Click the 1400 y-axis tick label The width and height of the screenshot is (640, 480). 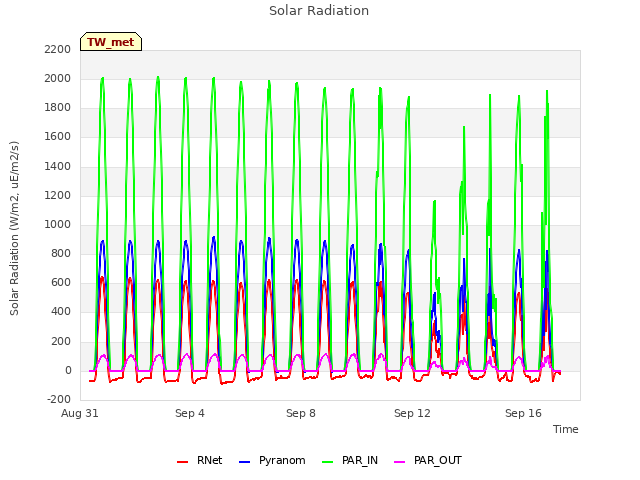pos(58,167)
